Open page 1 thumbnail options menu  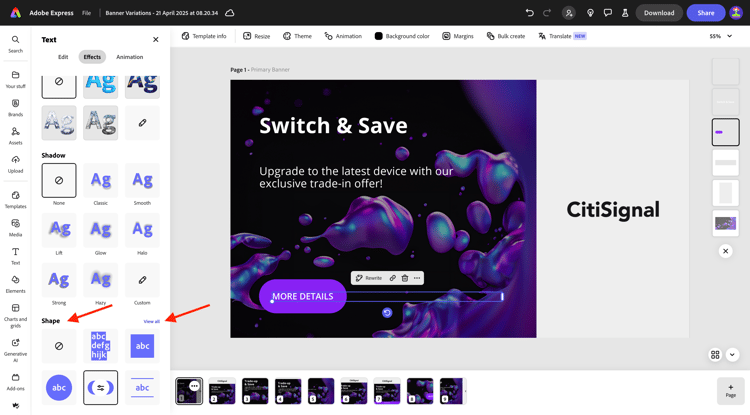(x=194, y=385)
